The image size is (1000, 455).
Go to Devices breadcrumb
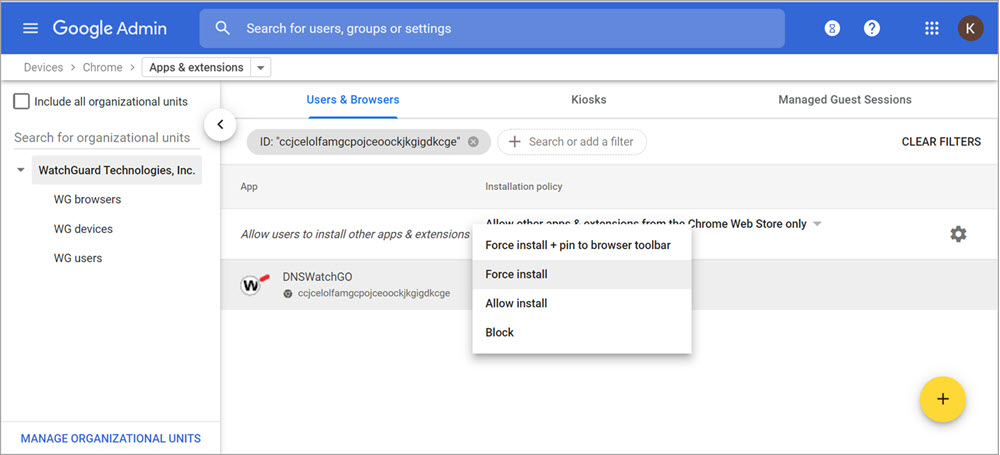43,67
